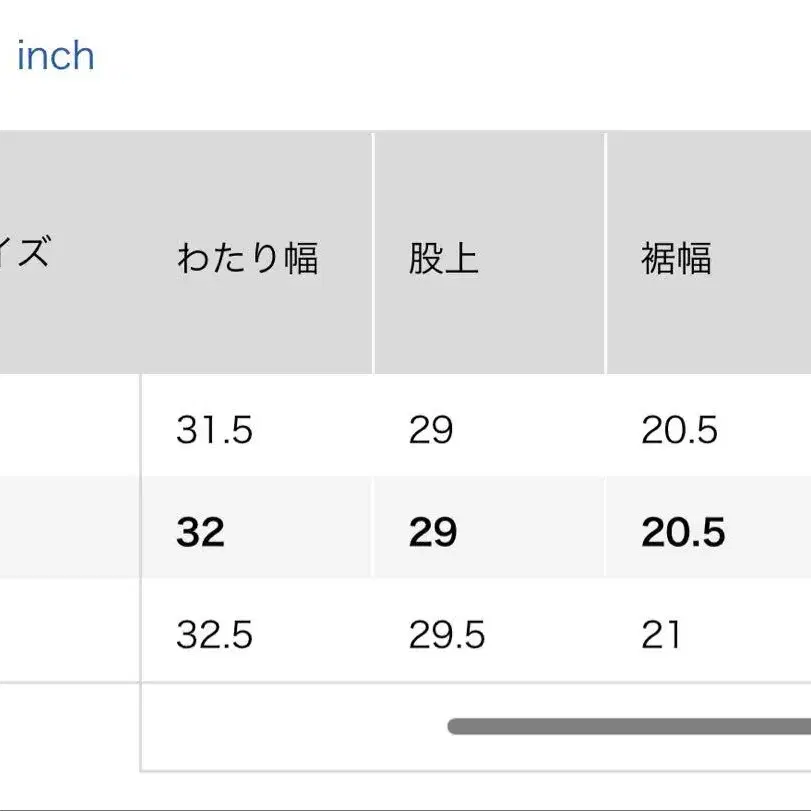Click the 裾幅 column header
Image resolution: width=811 pixels, height=811 pixels.
[x=676, y=258]
